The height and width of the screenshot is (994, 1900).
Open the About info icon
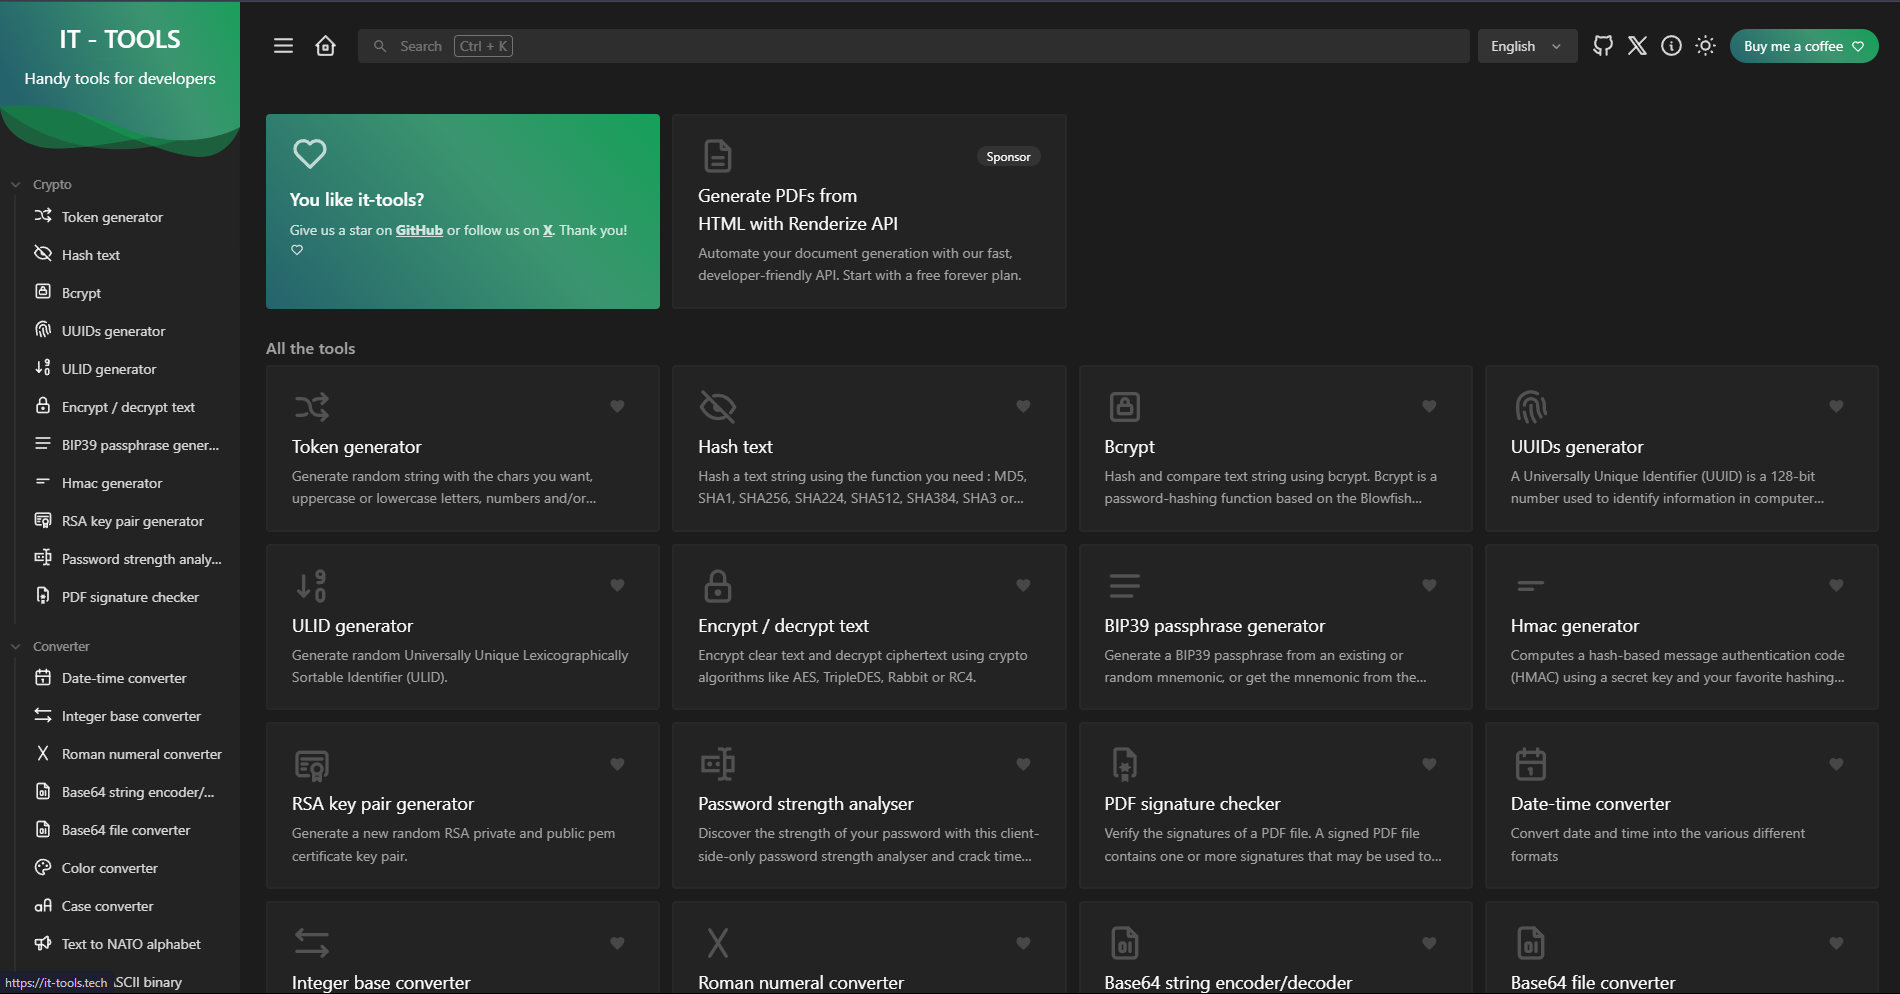click(1671, 46)
